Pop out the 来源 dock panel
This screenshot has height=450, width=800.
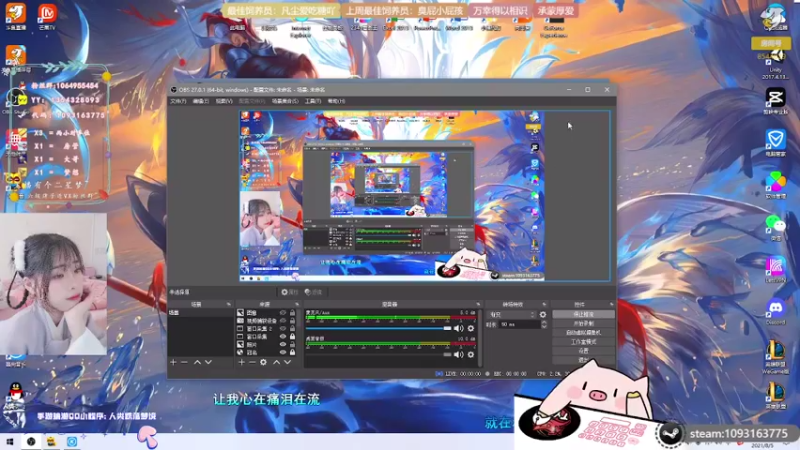[297, 304]
